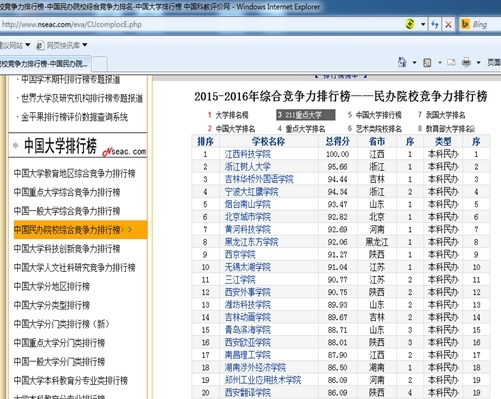Open the dropdown next to Home icon
This screenshot has width=501, height=399.
tap(414, 62)
